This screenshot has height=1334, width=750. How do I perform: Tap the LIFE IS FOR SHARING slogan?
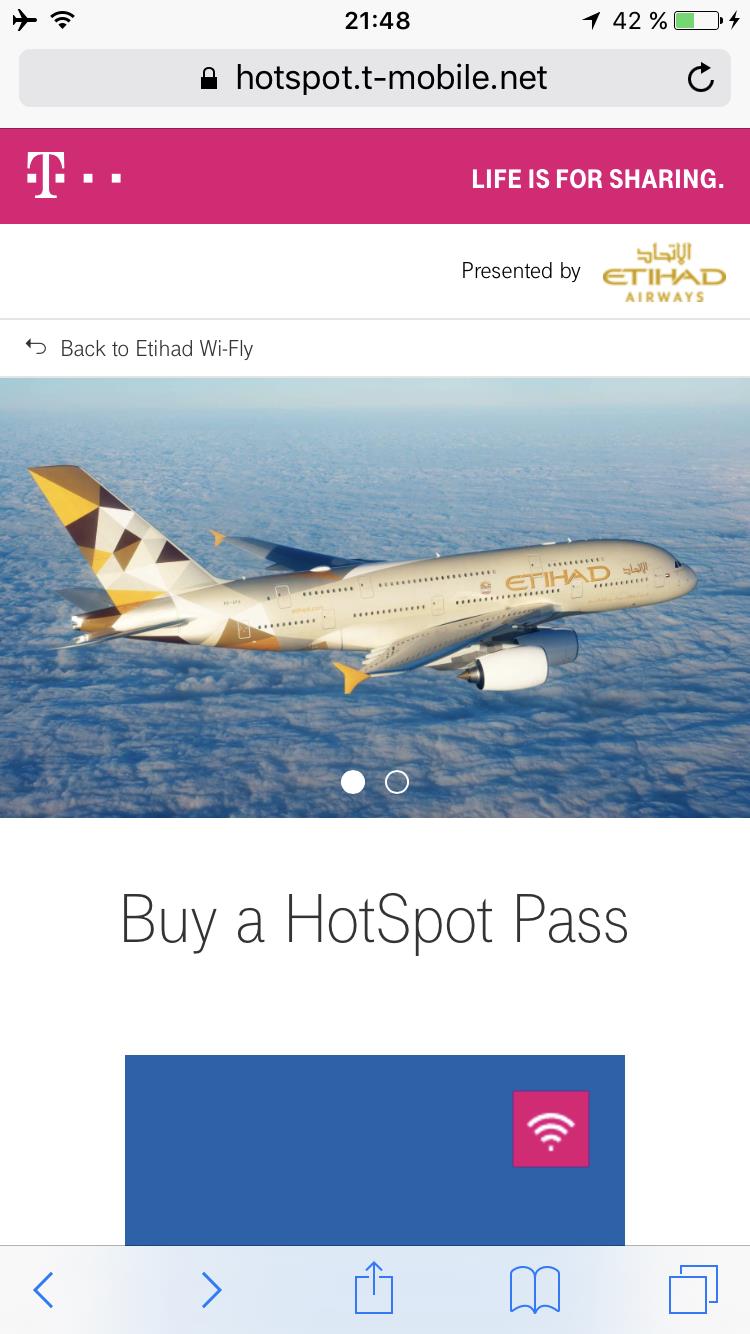598,179
